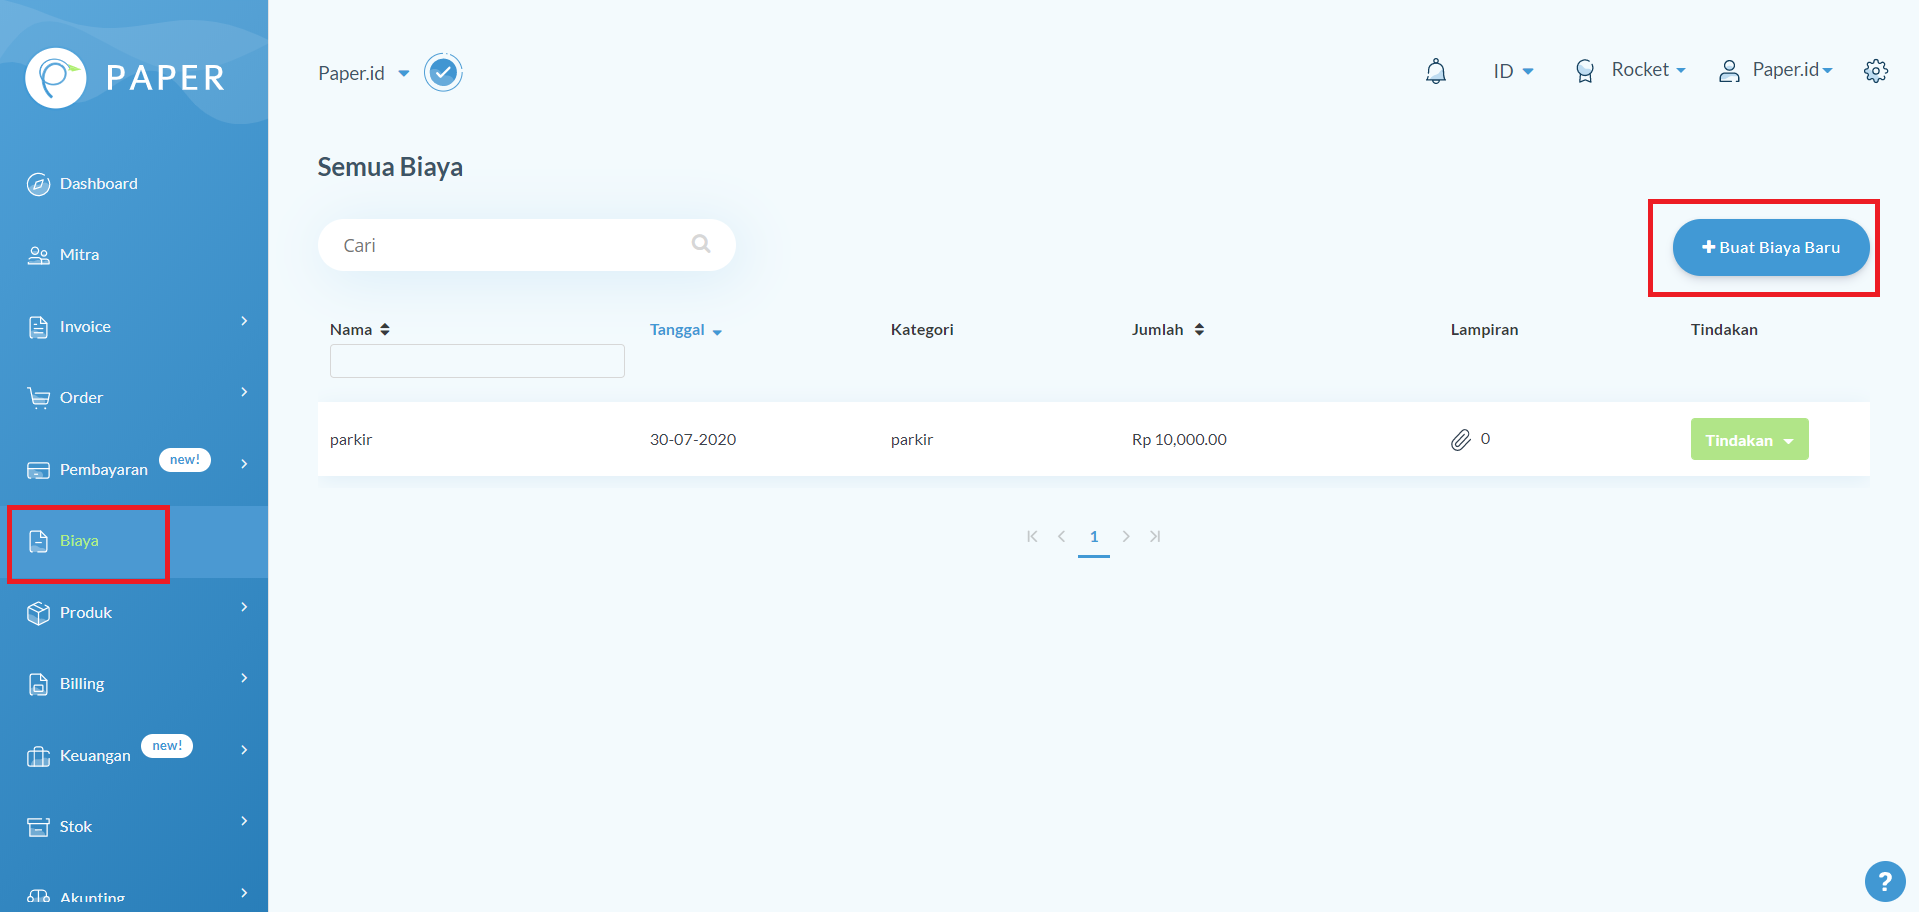1919x912 pixels.
Task: Open the Tindakan dropdown for parkir
Action: tap(1748, 440)
